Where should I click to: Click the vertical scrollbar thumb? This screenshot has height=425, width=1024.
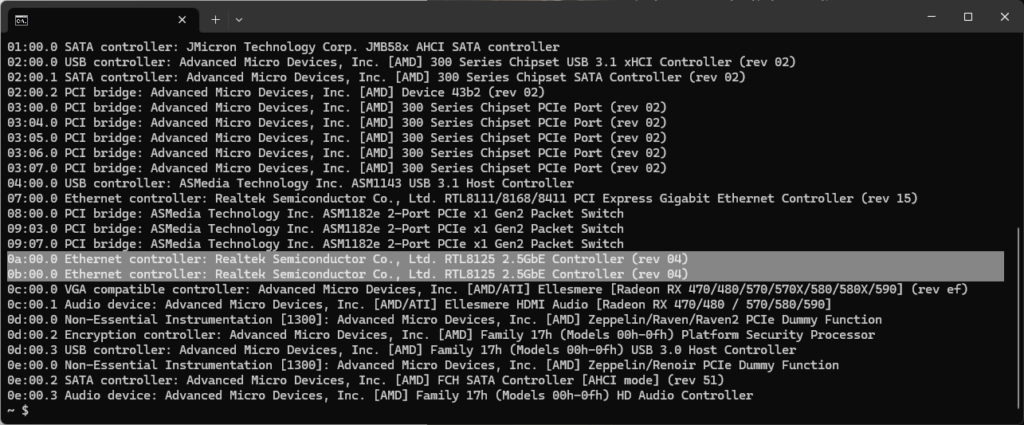tap(1017, 319)
